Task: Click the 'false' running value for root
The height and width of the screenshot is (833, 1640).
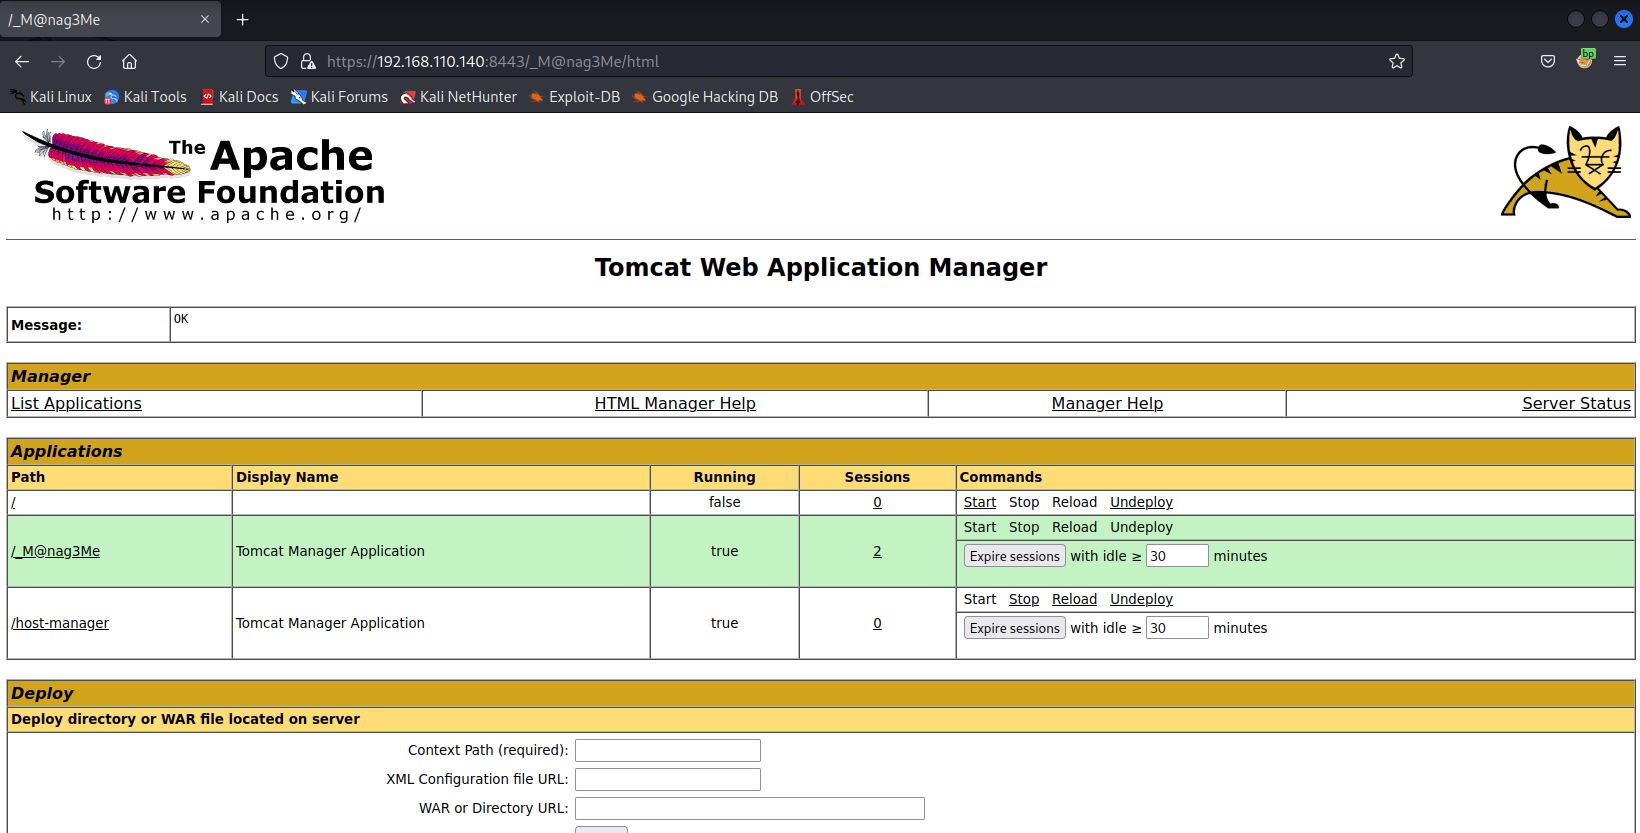Action: pyautogui.click(x=724, y=502)
